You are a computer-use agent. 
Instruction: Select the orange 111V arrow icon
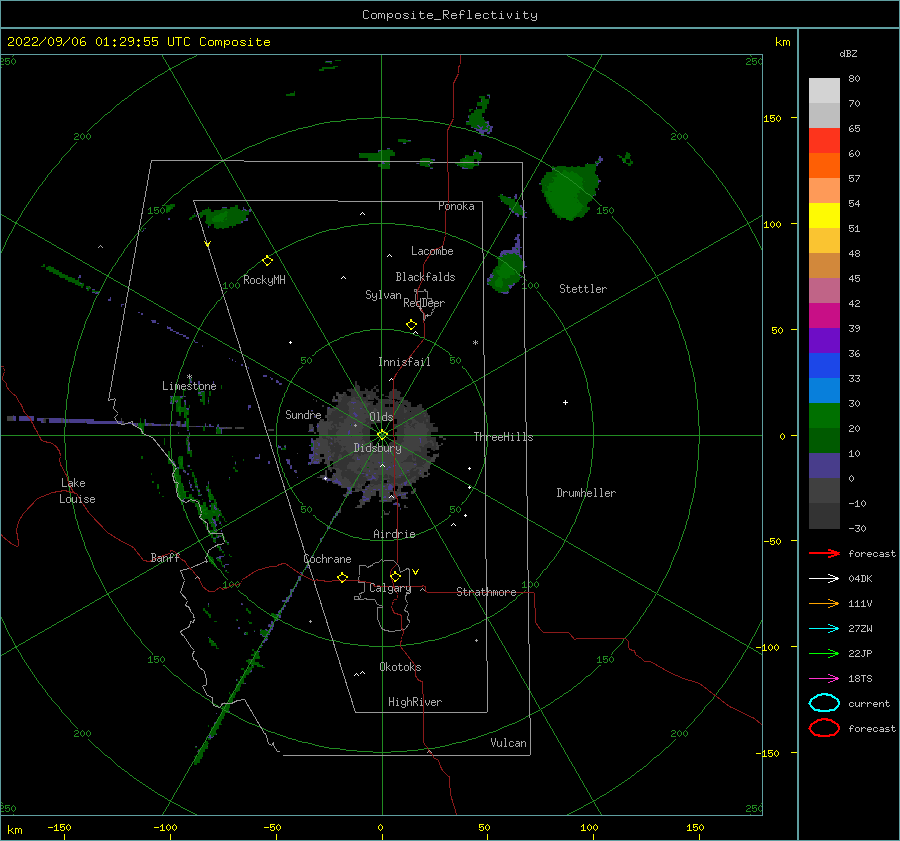pyautogui.click(x=824, y=603)
